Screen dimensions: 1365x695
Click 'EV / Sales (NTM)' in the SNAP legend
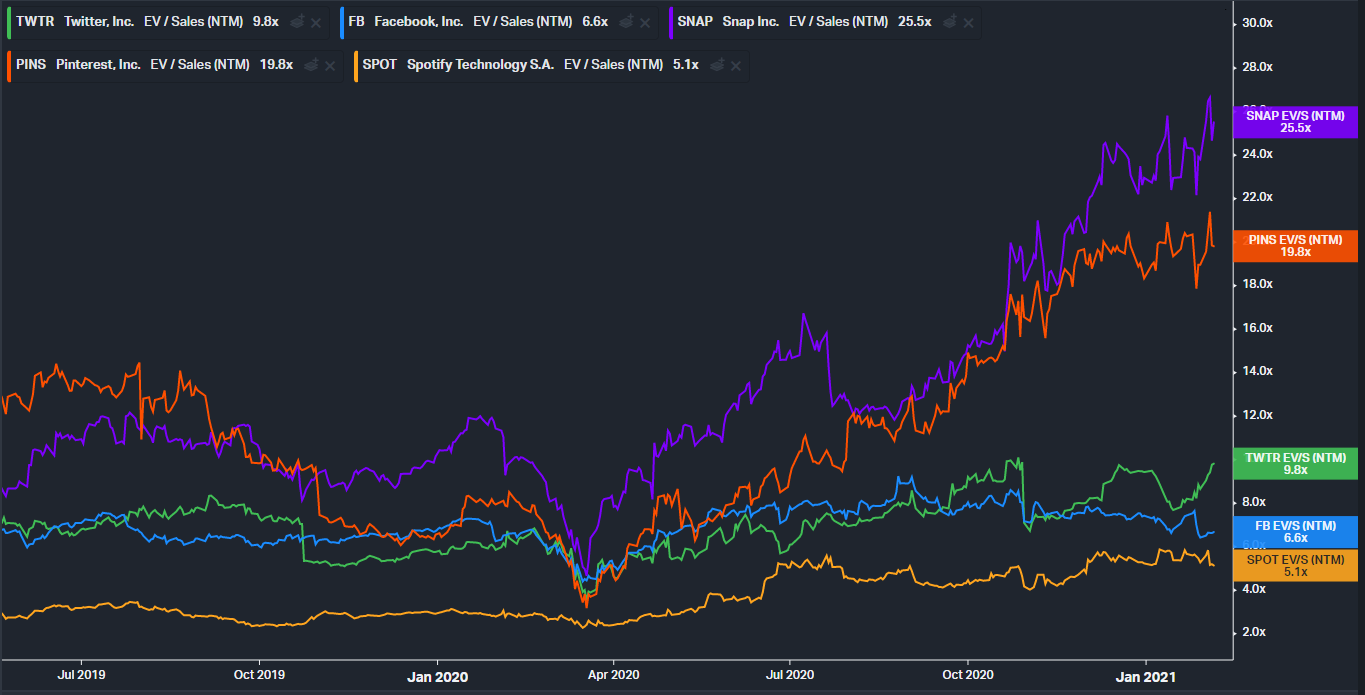tap(839, 22)
